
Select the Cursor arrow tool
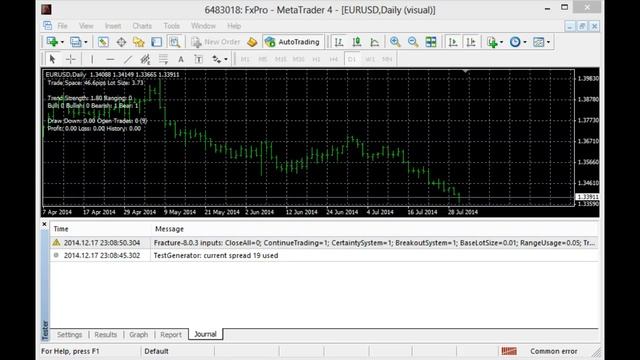click(x=52, y=59)
